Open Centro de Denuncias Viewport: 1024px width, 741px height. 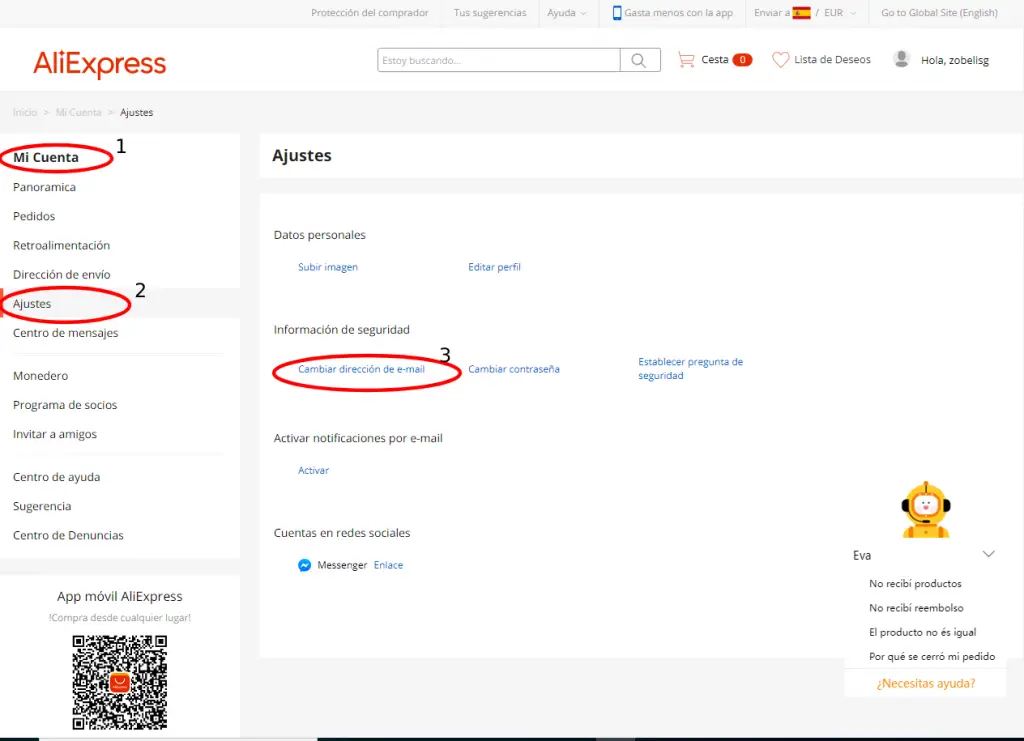[x=68, y=535]
